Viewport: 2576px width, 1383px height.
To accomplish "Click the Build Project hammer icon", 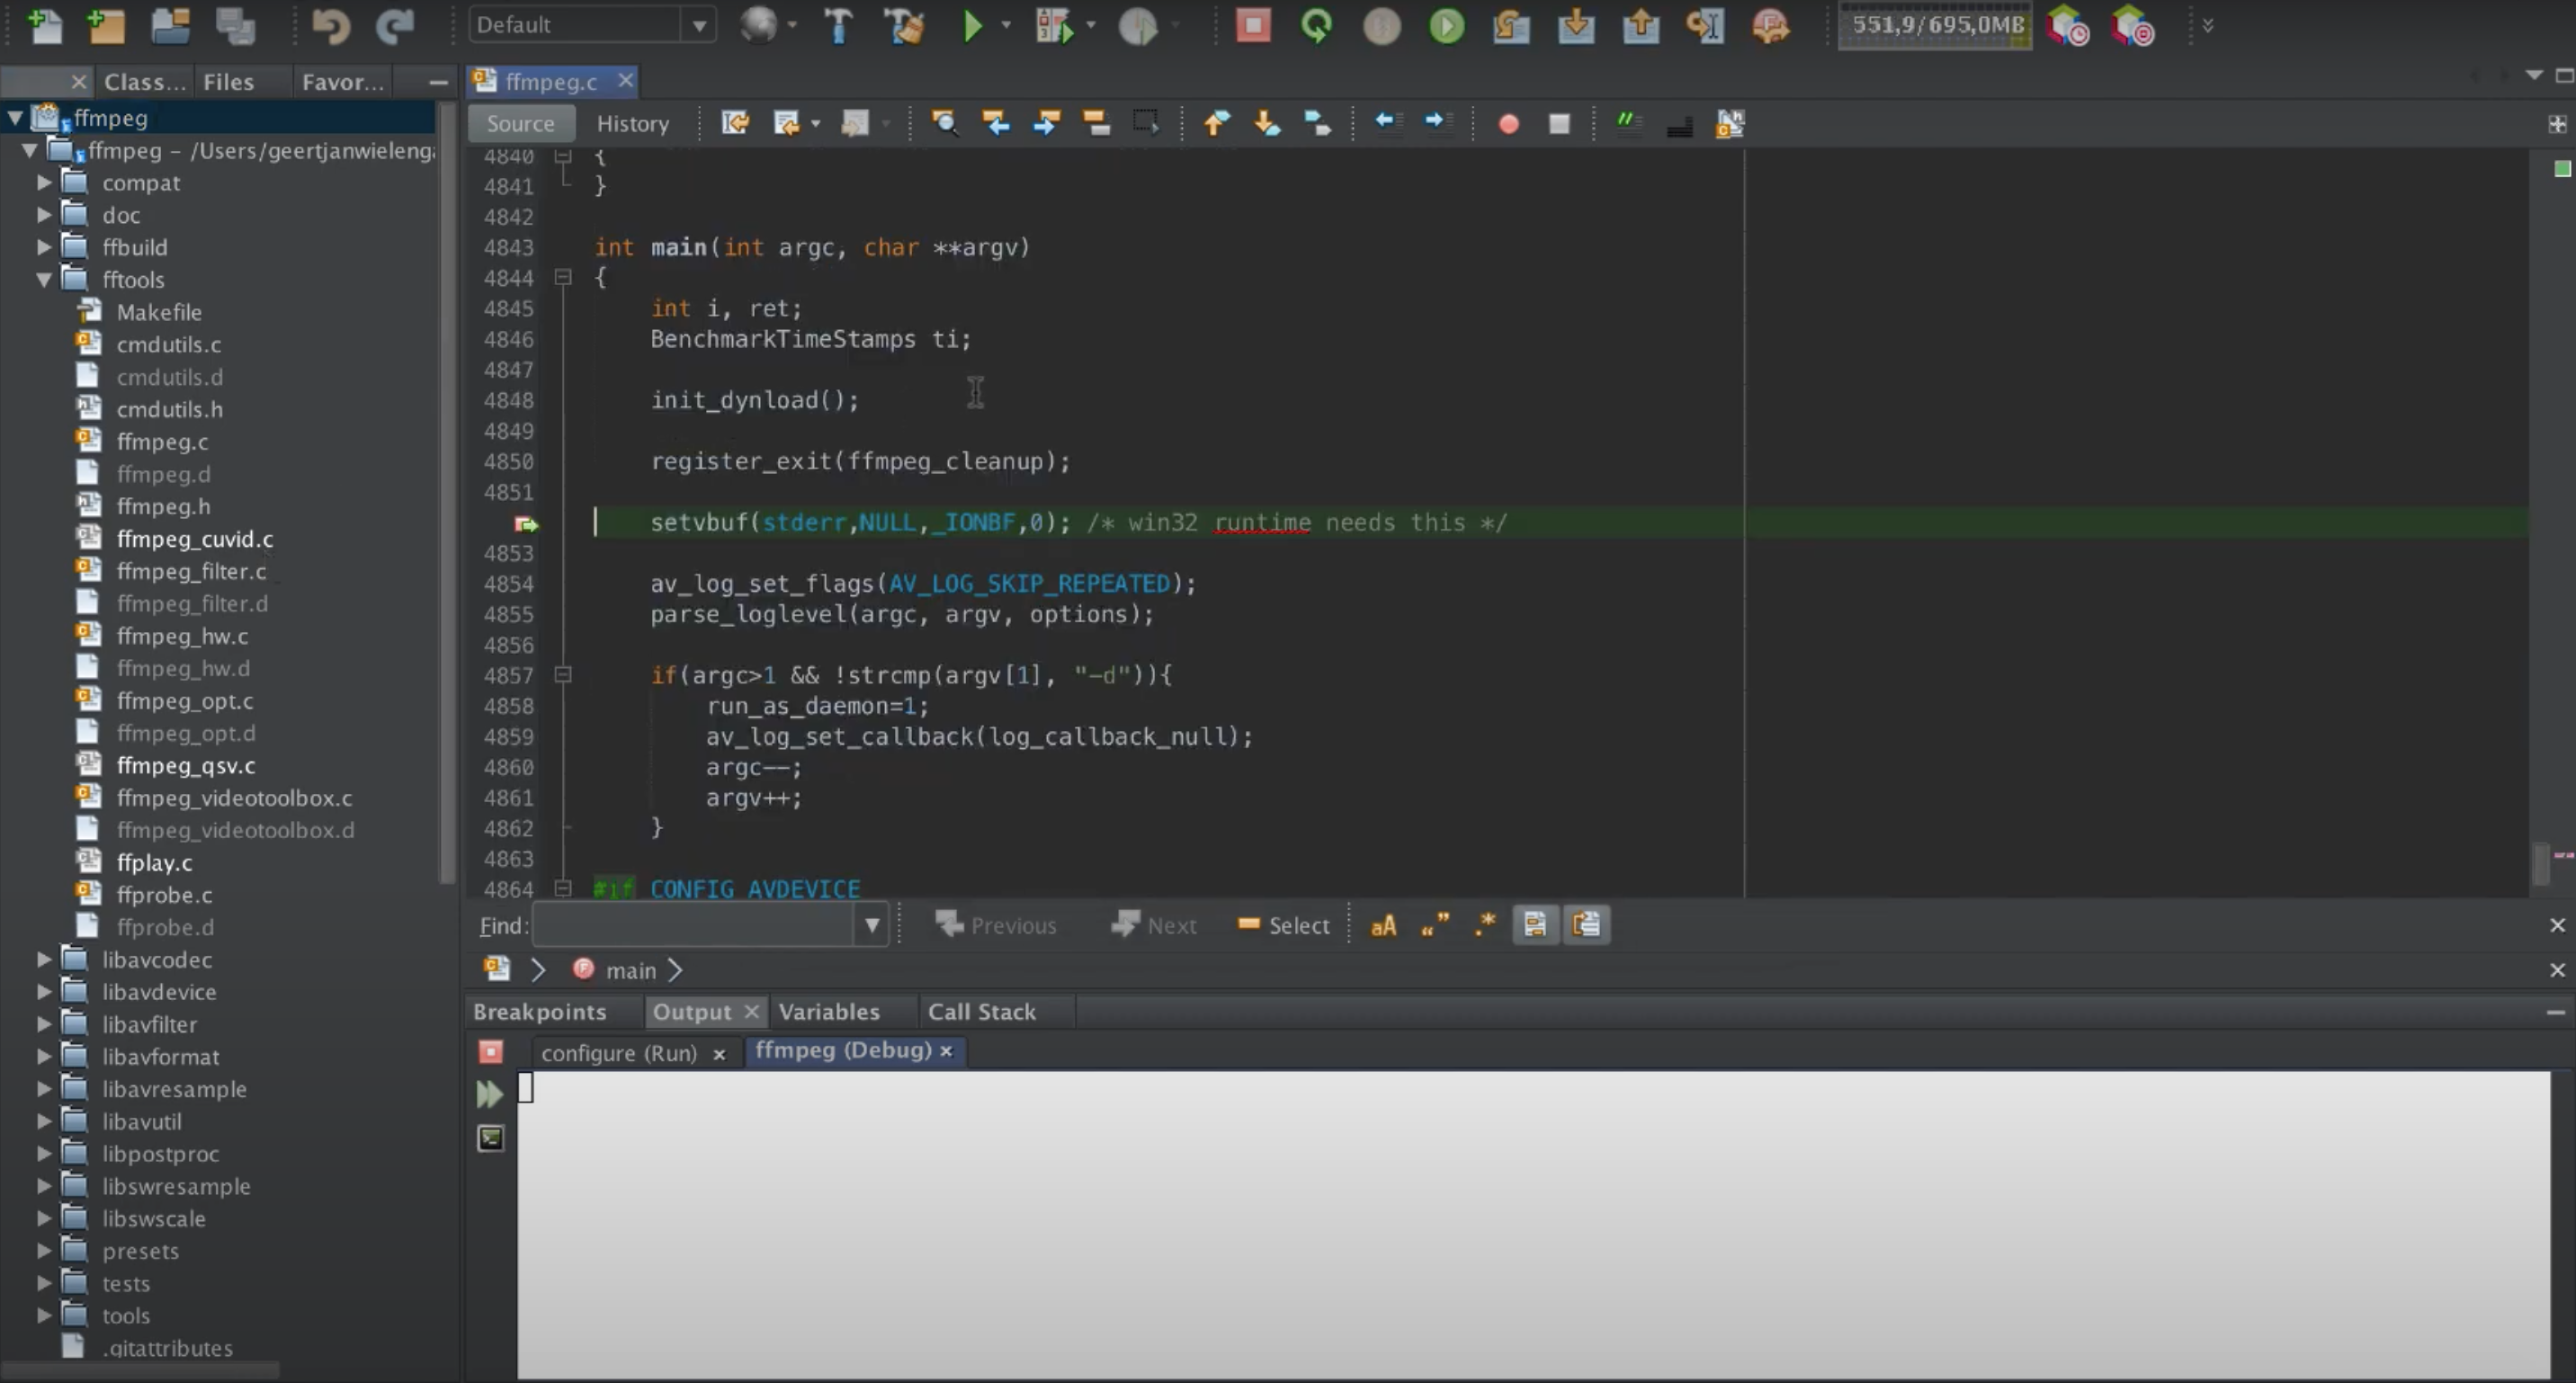I will click(838, 25).
